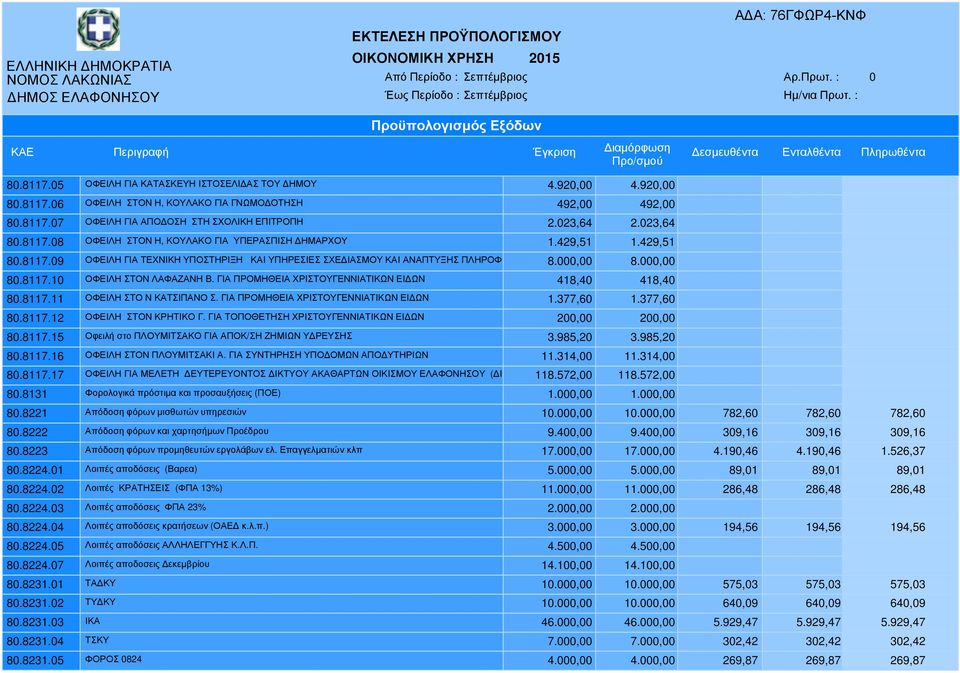The height and width of the screenshot is (673, 960).
Task: Click the Greek coat of arms emblem
Action: tap(98, 29)
